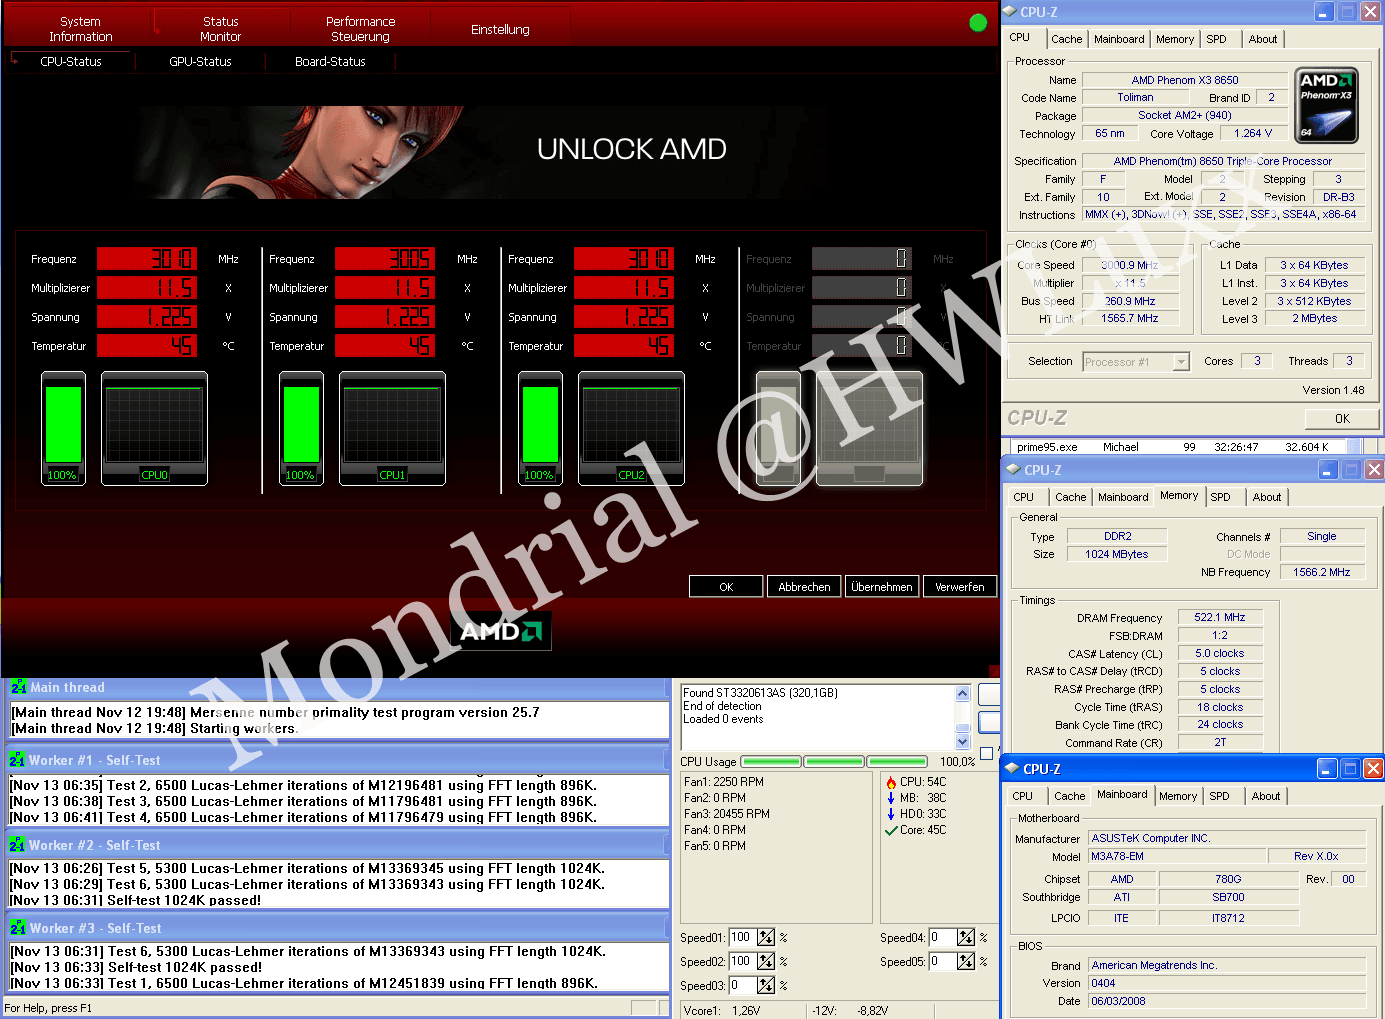Viewport: 1385px width, 1019px height.
Task: Click the CPU-Z chip icon in the top CPU-Z window
Action: point(1009,12)
